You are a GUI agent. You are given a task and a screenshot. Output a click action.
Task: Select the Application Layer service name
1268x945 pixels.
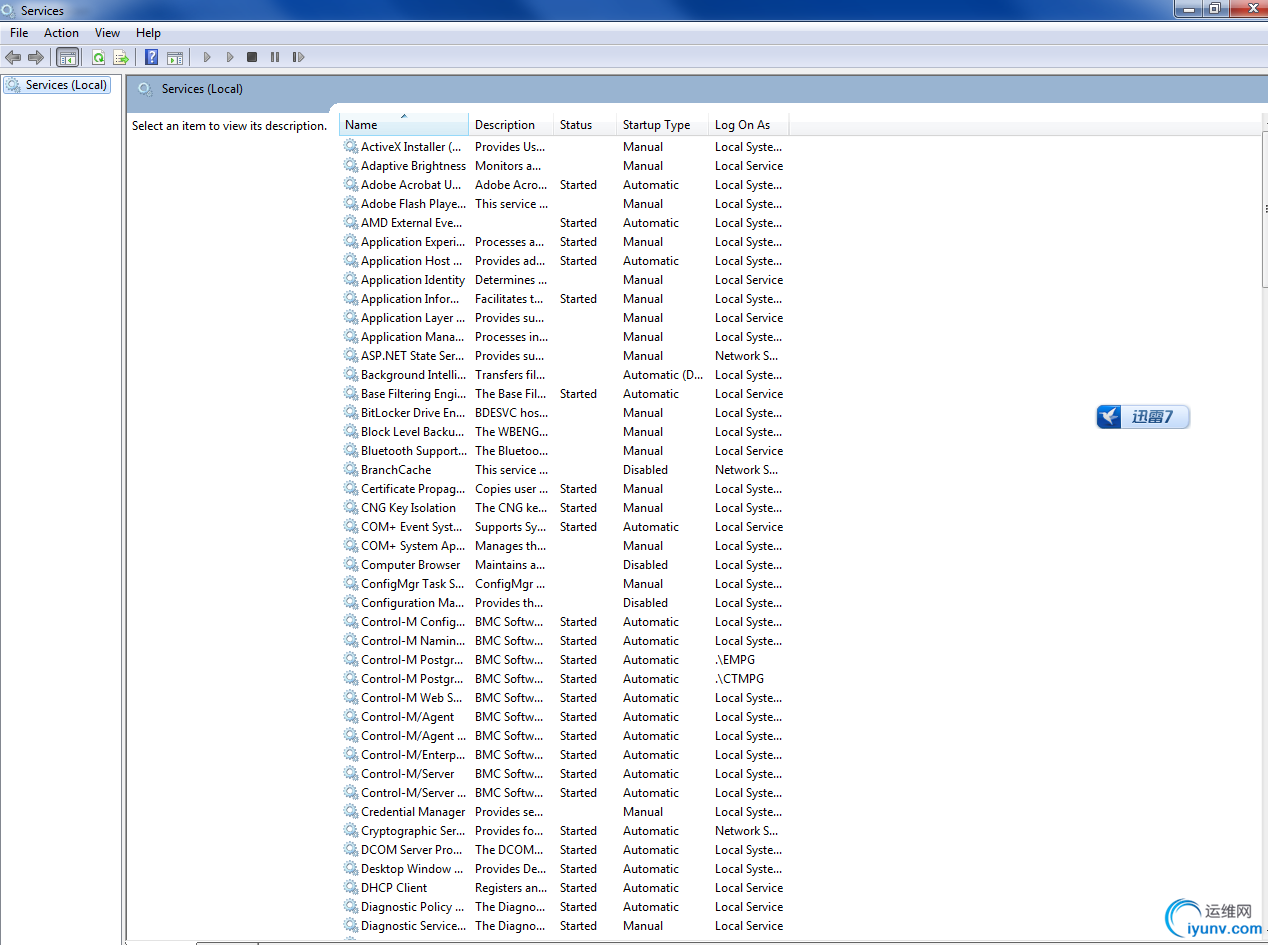[413, 317]
